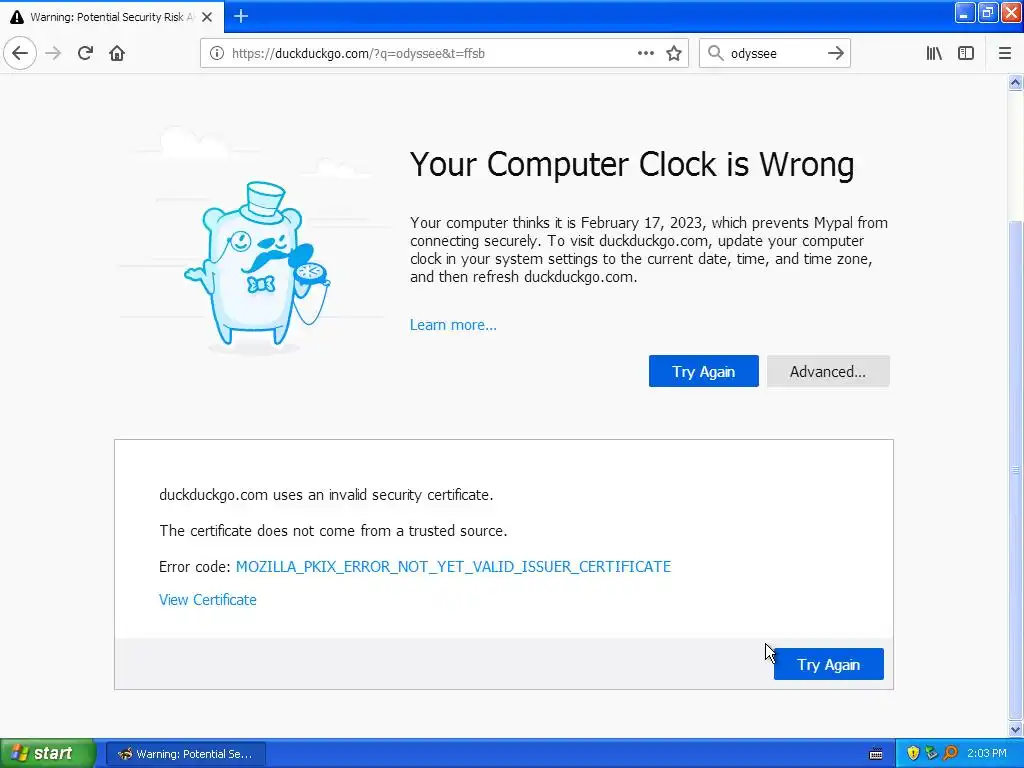The image size is (1024, 768).
Task: Open the security shield tray icon
Action: point(913,753)
